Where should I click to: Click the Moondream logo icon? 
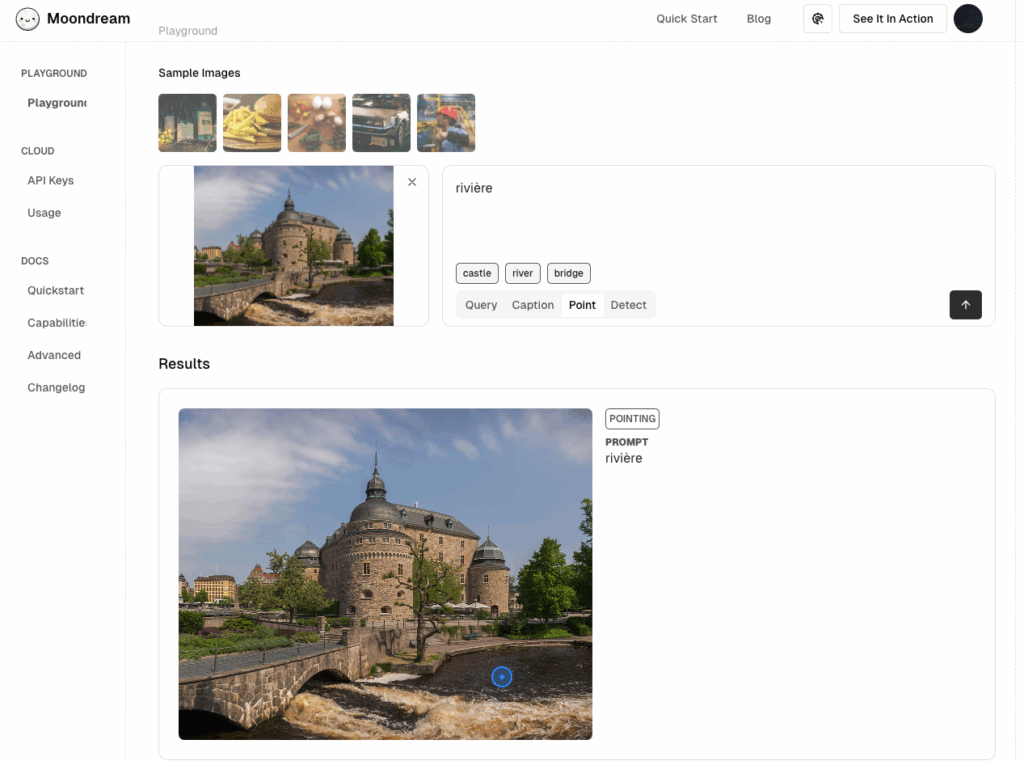(x=28, y=18)
